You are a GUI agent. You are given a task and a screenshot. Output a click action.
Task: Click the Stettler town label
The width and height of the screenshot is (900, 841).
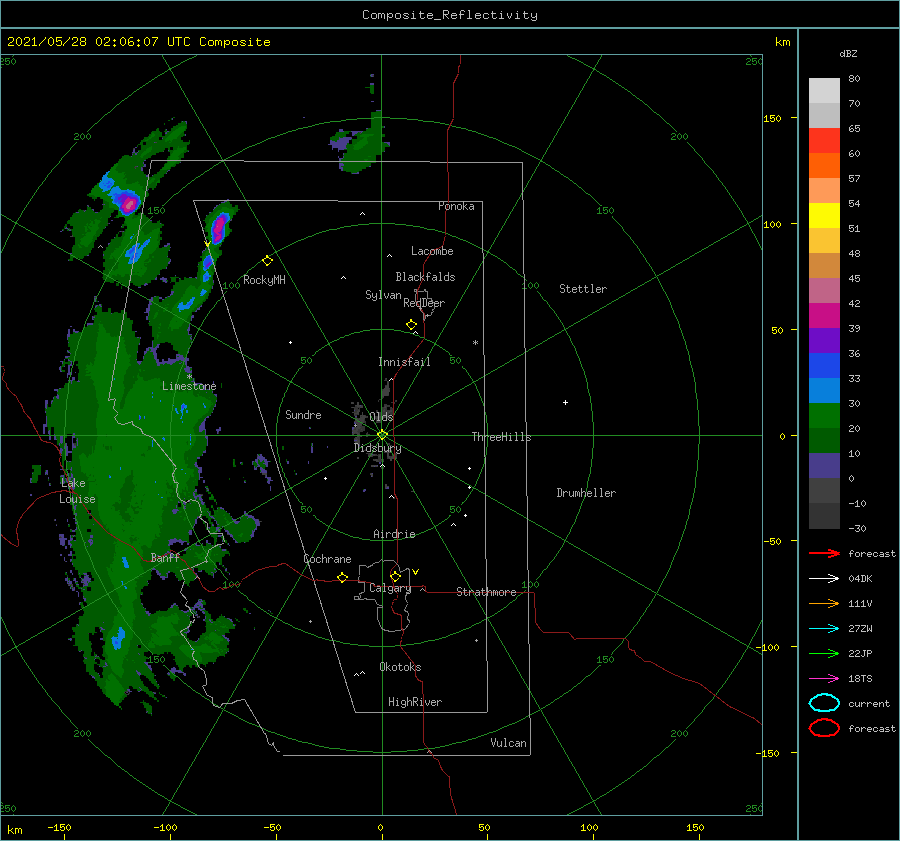583,289
